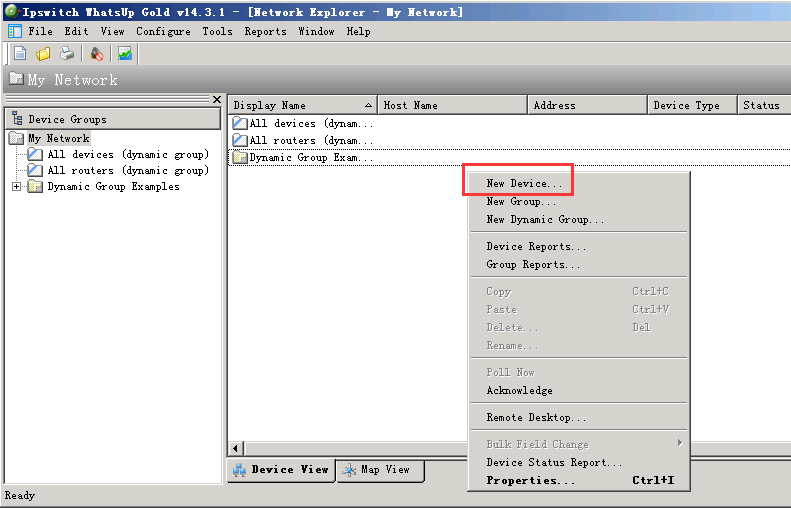Click the Device Groups tree icon
The image size is (791, 508).
tap(16, 119)
